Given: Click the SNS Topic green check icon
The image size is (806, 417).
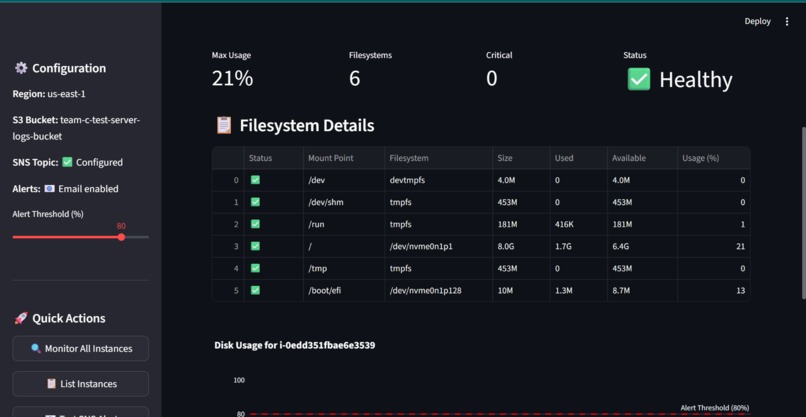Looking at the screenshot, I should [x=67, y=162].
